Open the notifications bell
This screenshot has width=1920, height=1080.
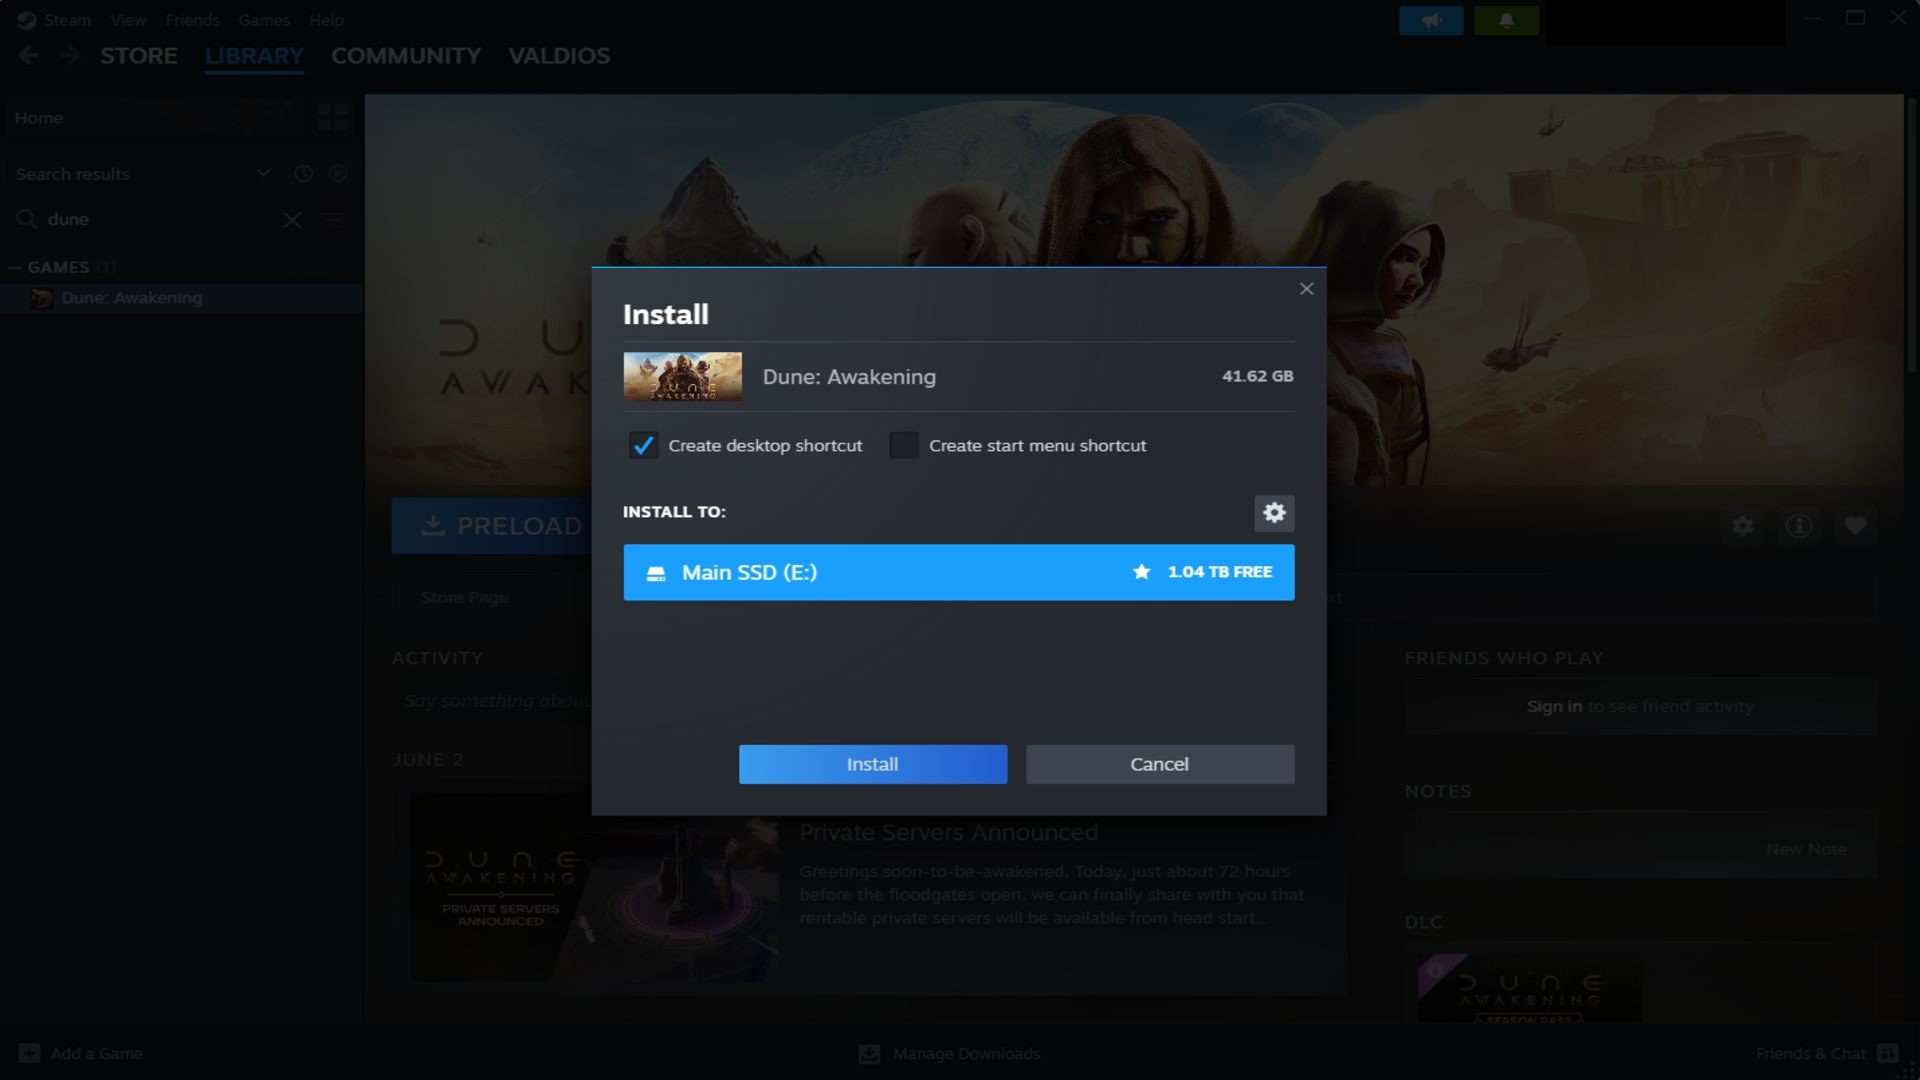(x=1506, y=20)
